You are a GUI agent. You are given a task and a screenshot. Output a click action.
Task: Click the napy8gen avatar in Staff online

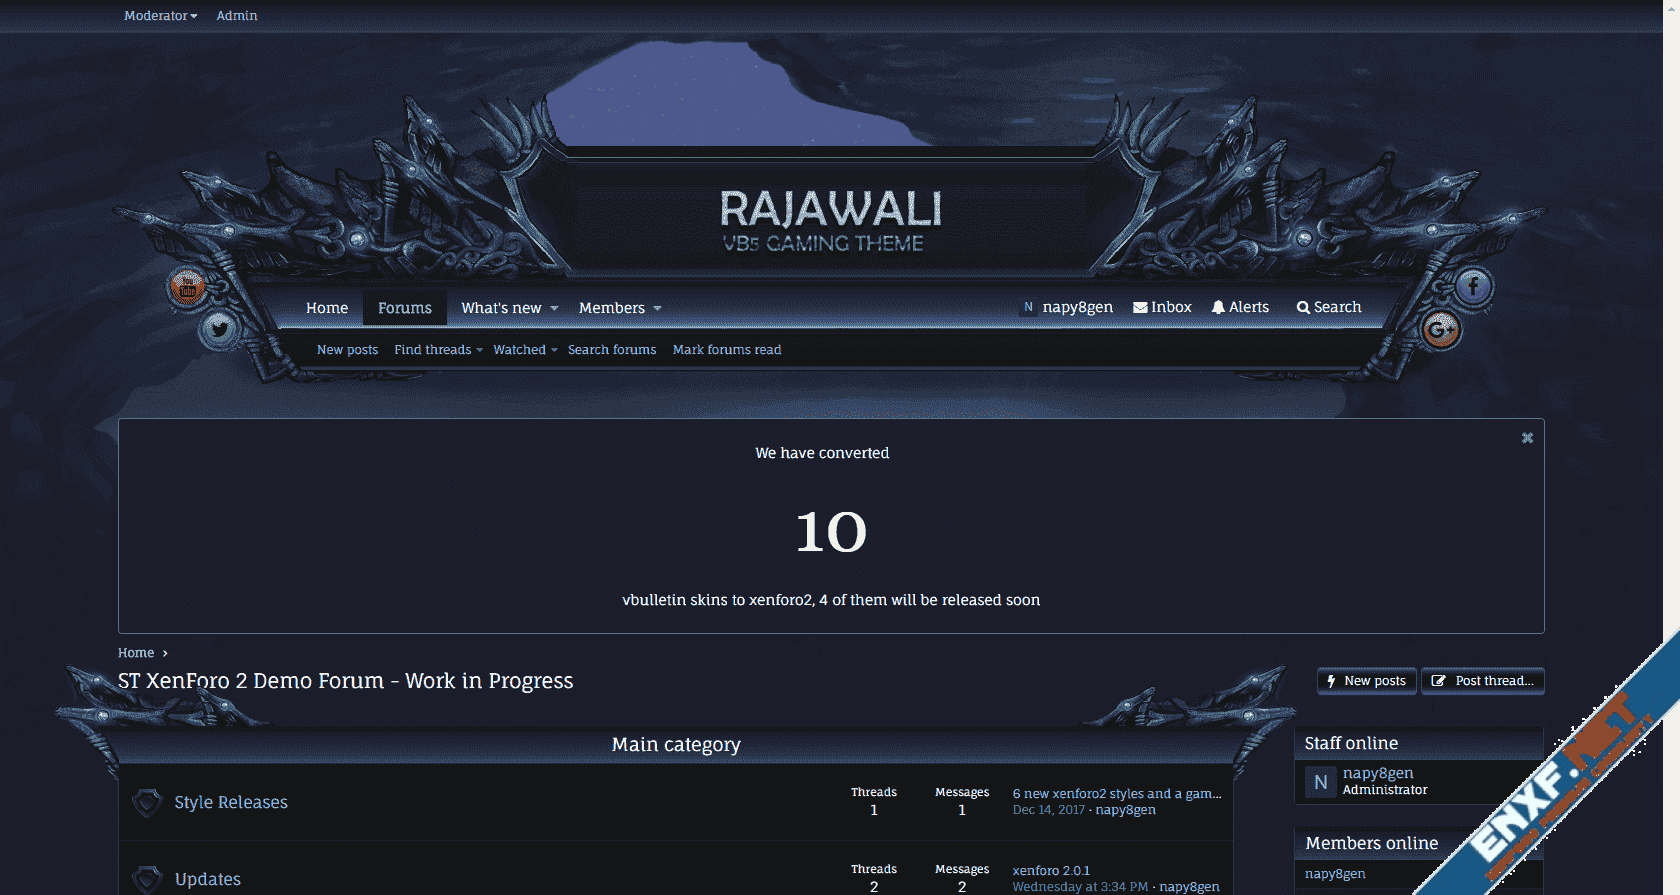[x=1320, y=782]
